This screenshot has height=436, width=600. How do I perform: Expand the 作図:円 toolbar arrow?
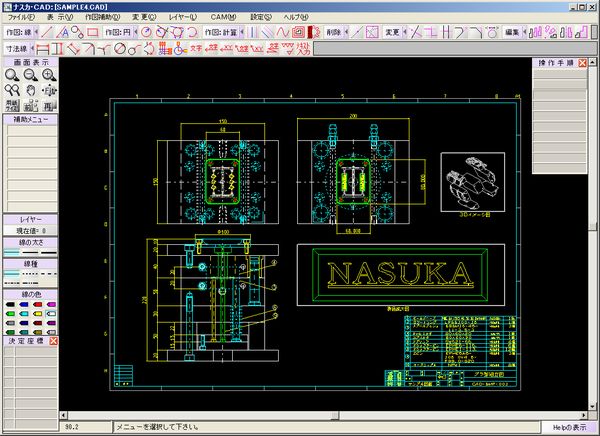[135, 32]
